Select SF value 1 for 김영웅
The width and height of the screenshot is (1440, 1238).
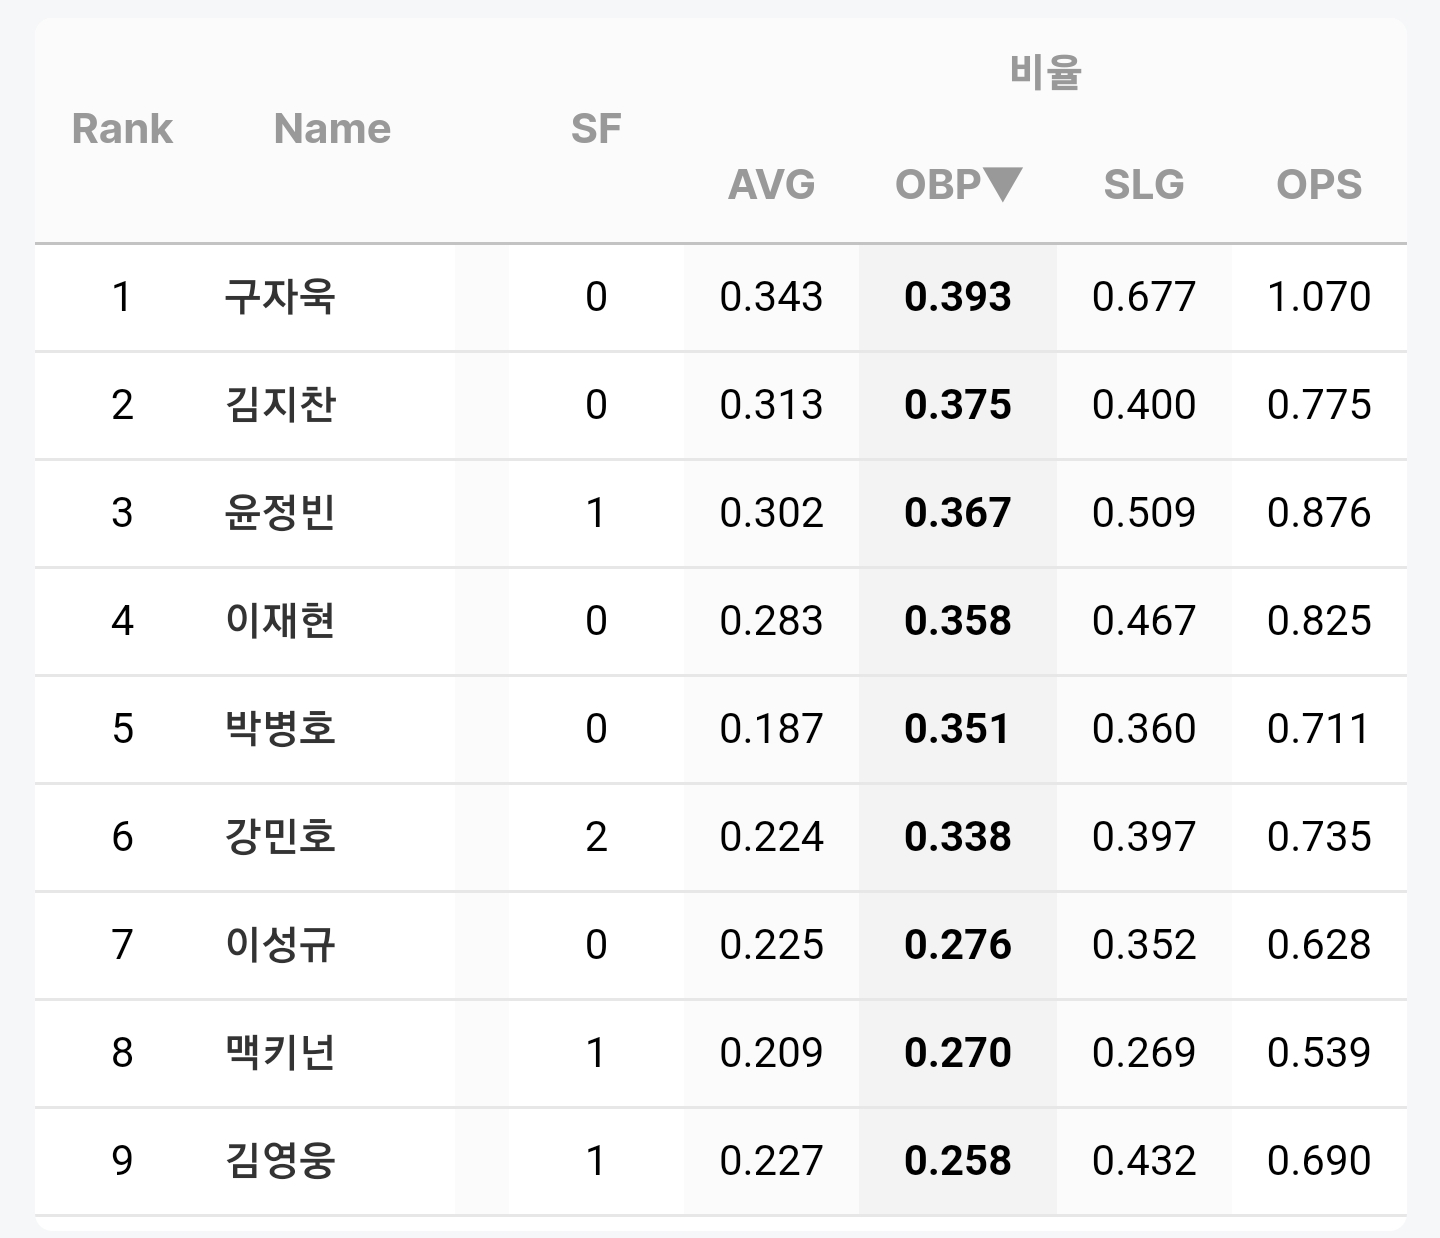click(596, 1161)
